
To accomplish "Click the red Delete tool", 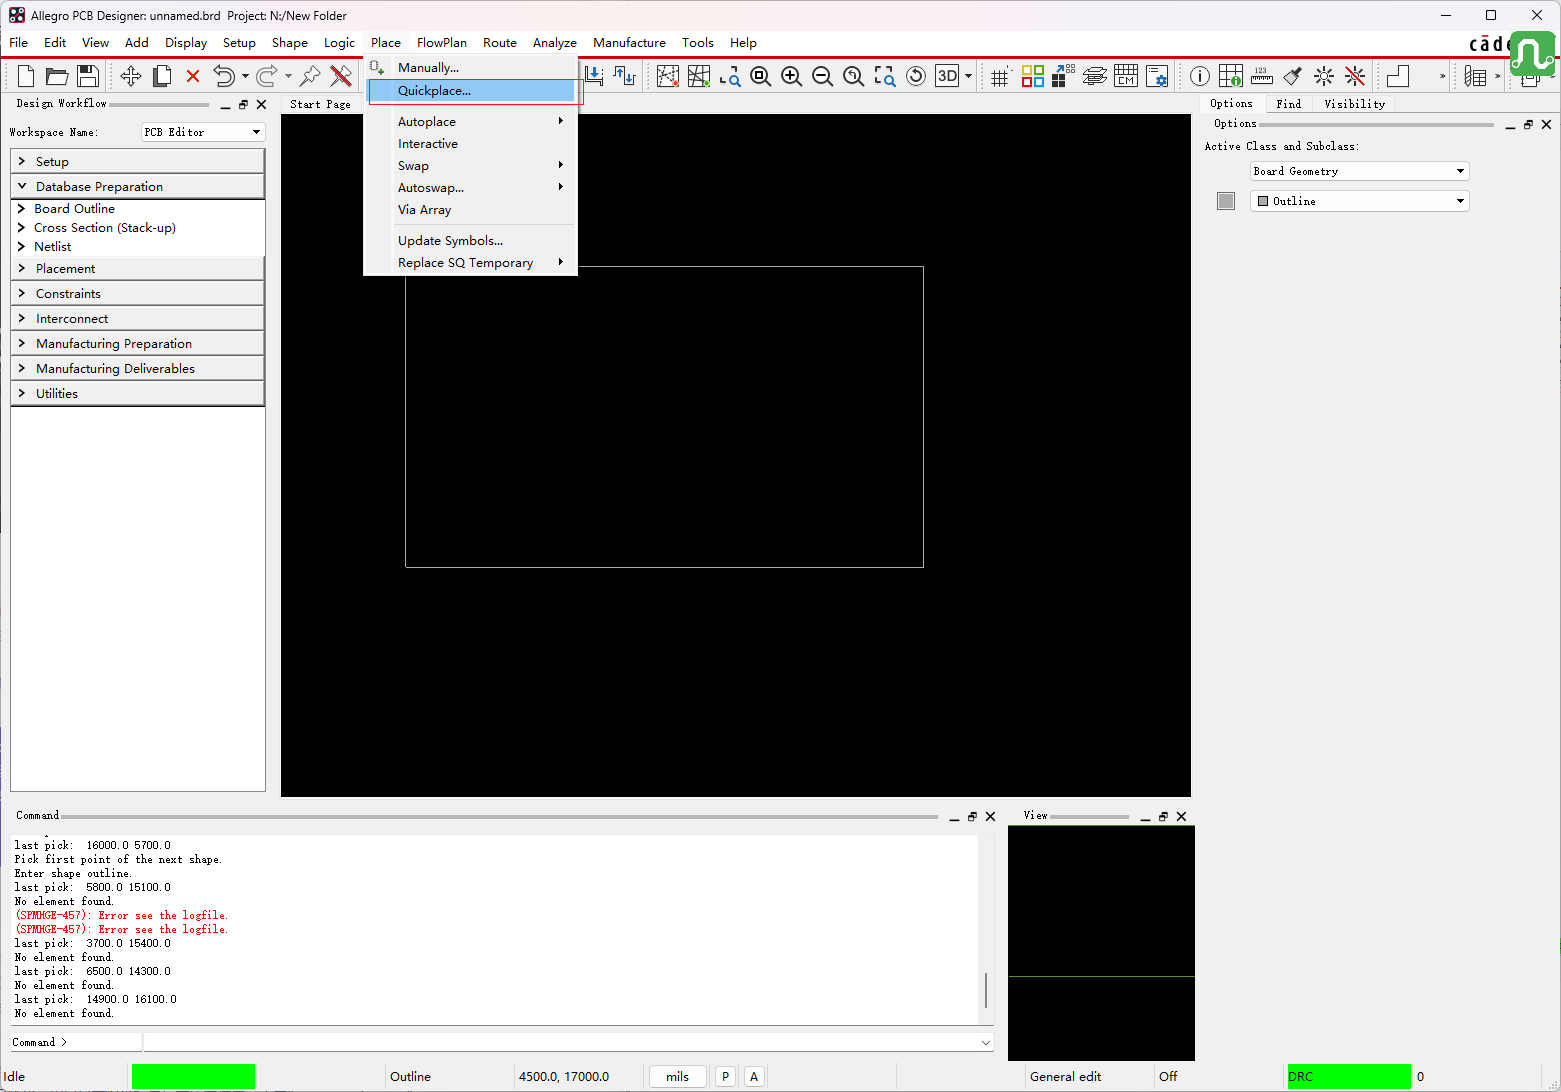I will click(193, 76).
